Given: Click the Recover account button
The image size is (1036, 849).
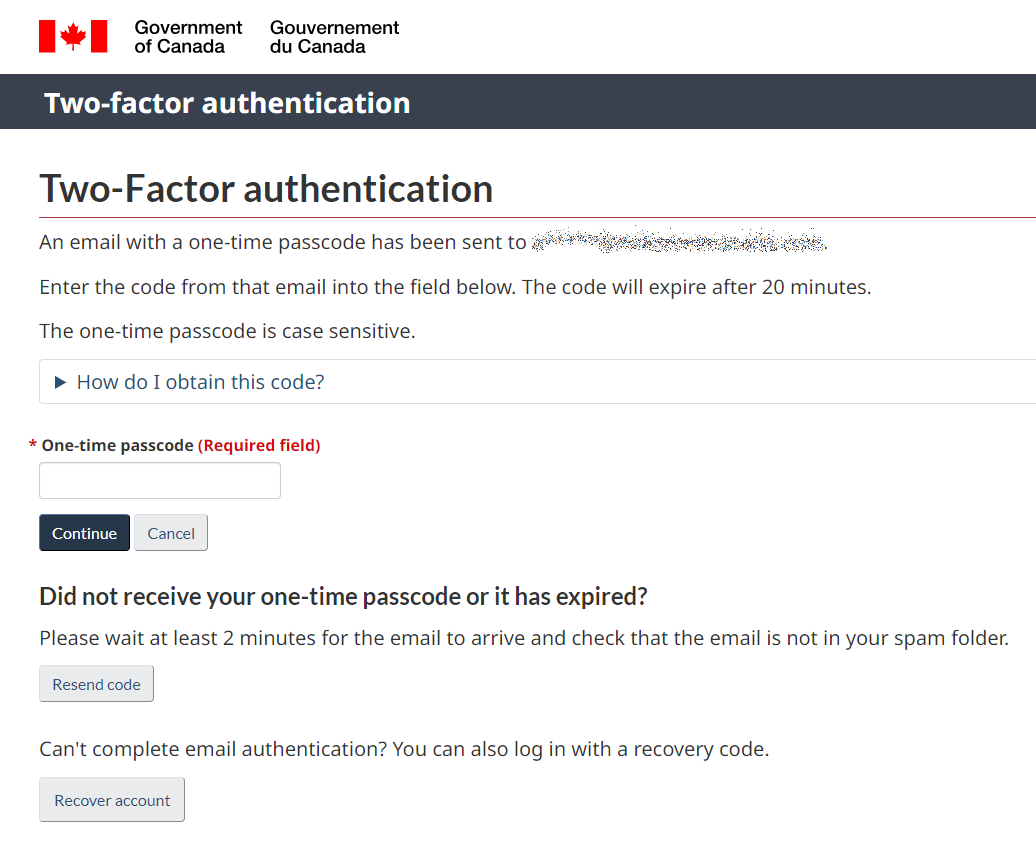Looking at the screenshot, I should tap(112, 799).
